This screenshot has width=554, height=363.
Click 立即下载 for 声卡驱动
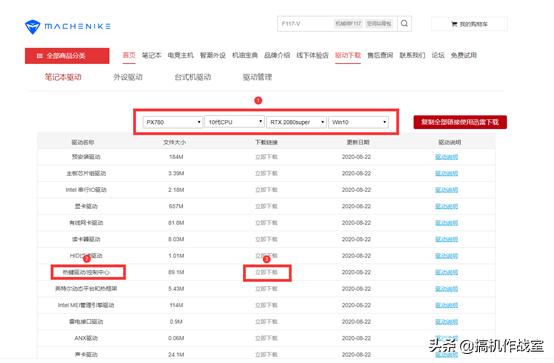point(266,355)
